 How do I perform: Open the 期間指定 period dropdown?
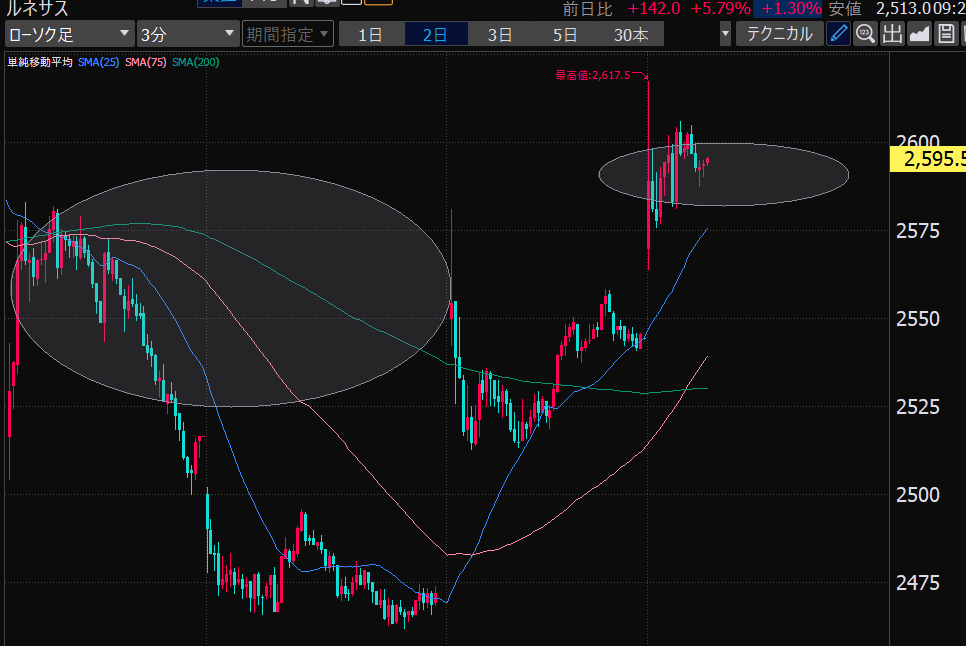tap(284, 34)
